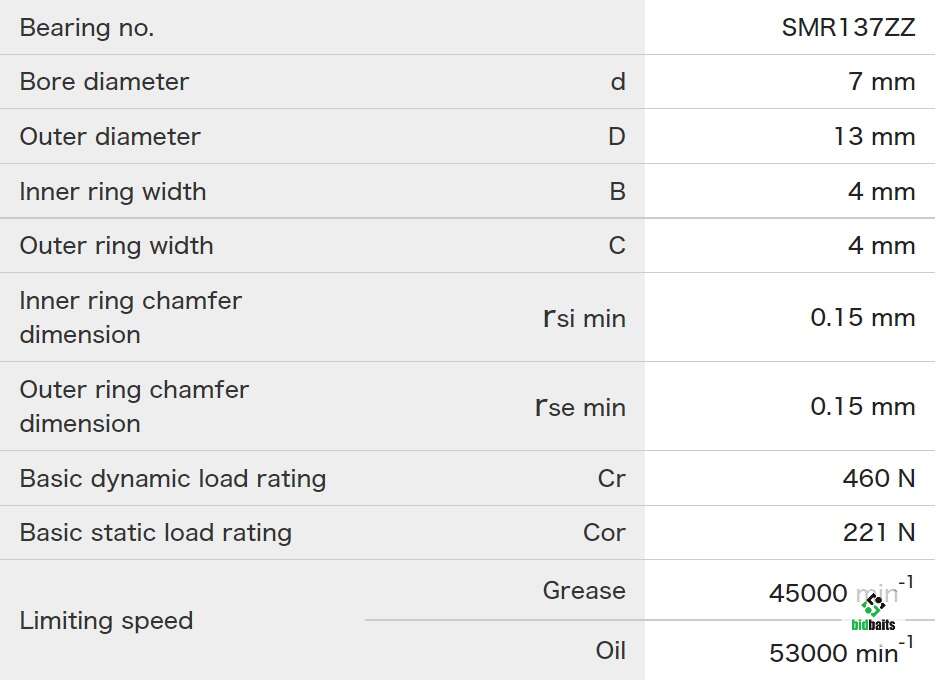Click the Inner ring chamfer dimension label
The width and height of the screenshot is (939, 680).
[x=131, y=317]
